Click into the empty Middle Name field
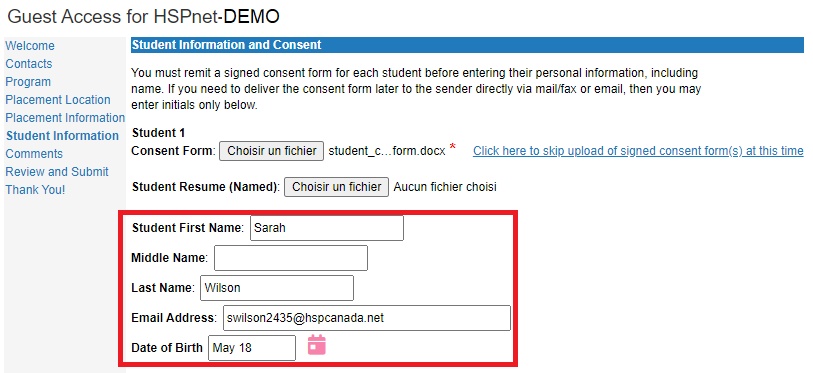This screenshot has width=813, height=373. (x=291, y=258)
